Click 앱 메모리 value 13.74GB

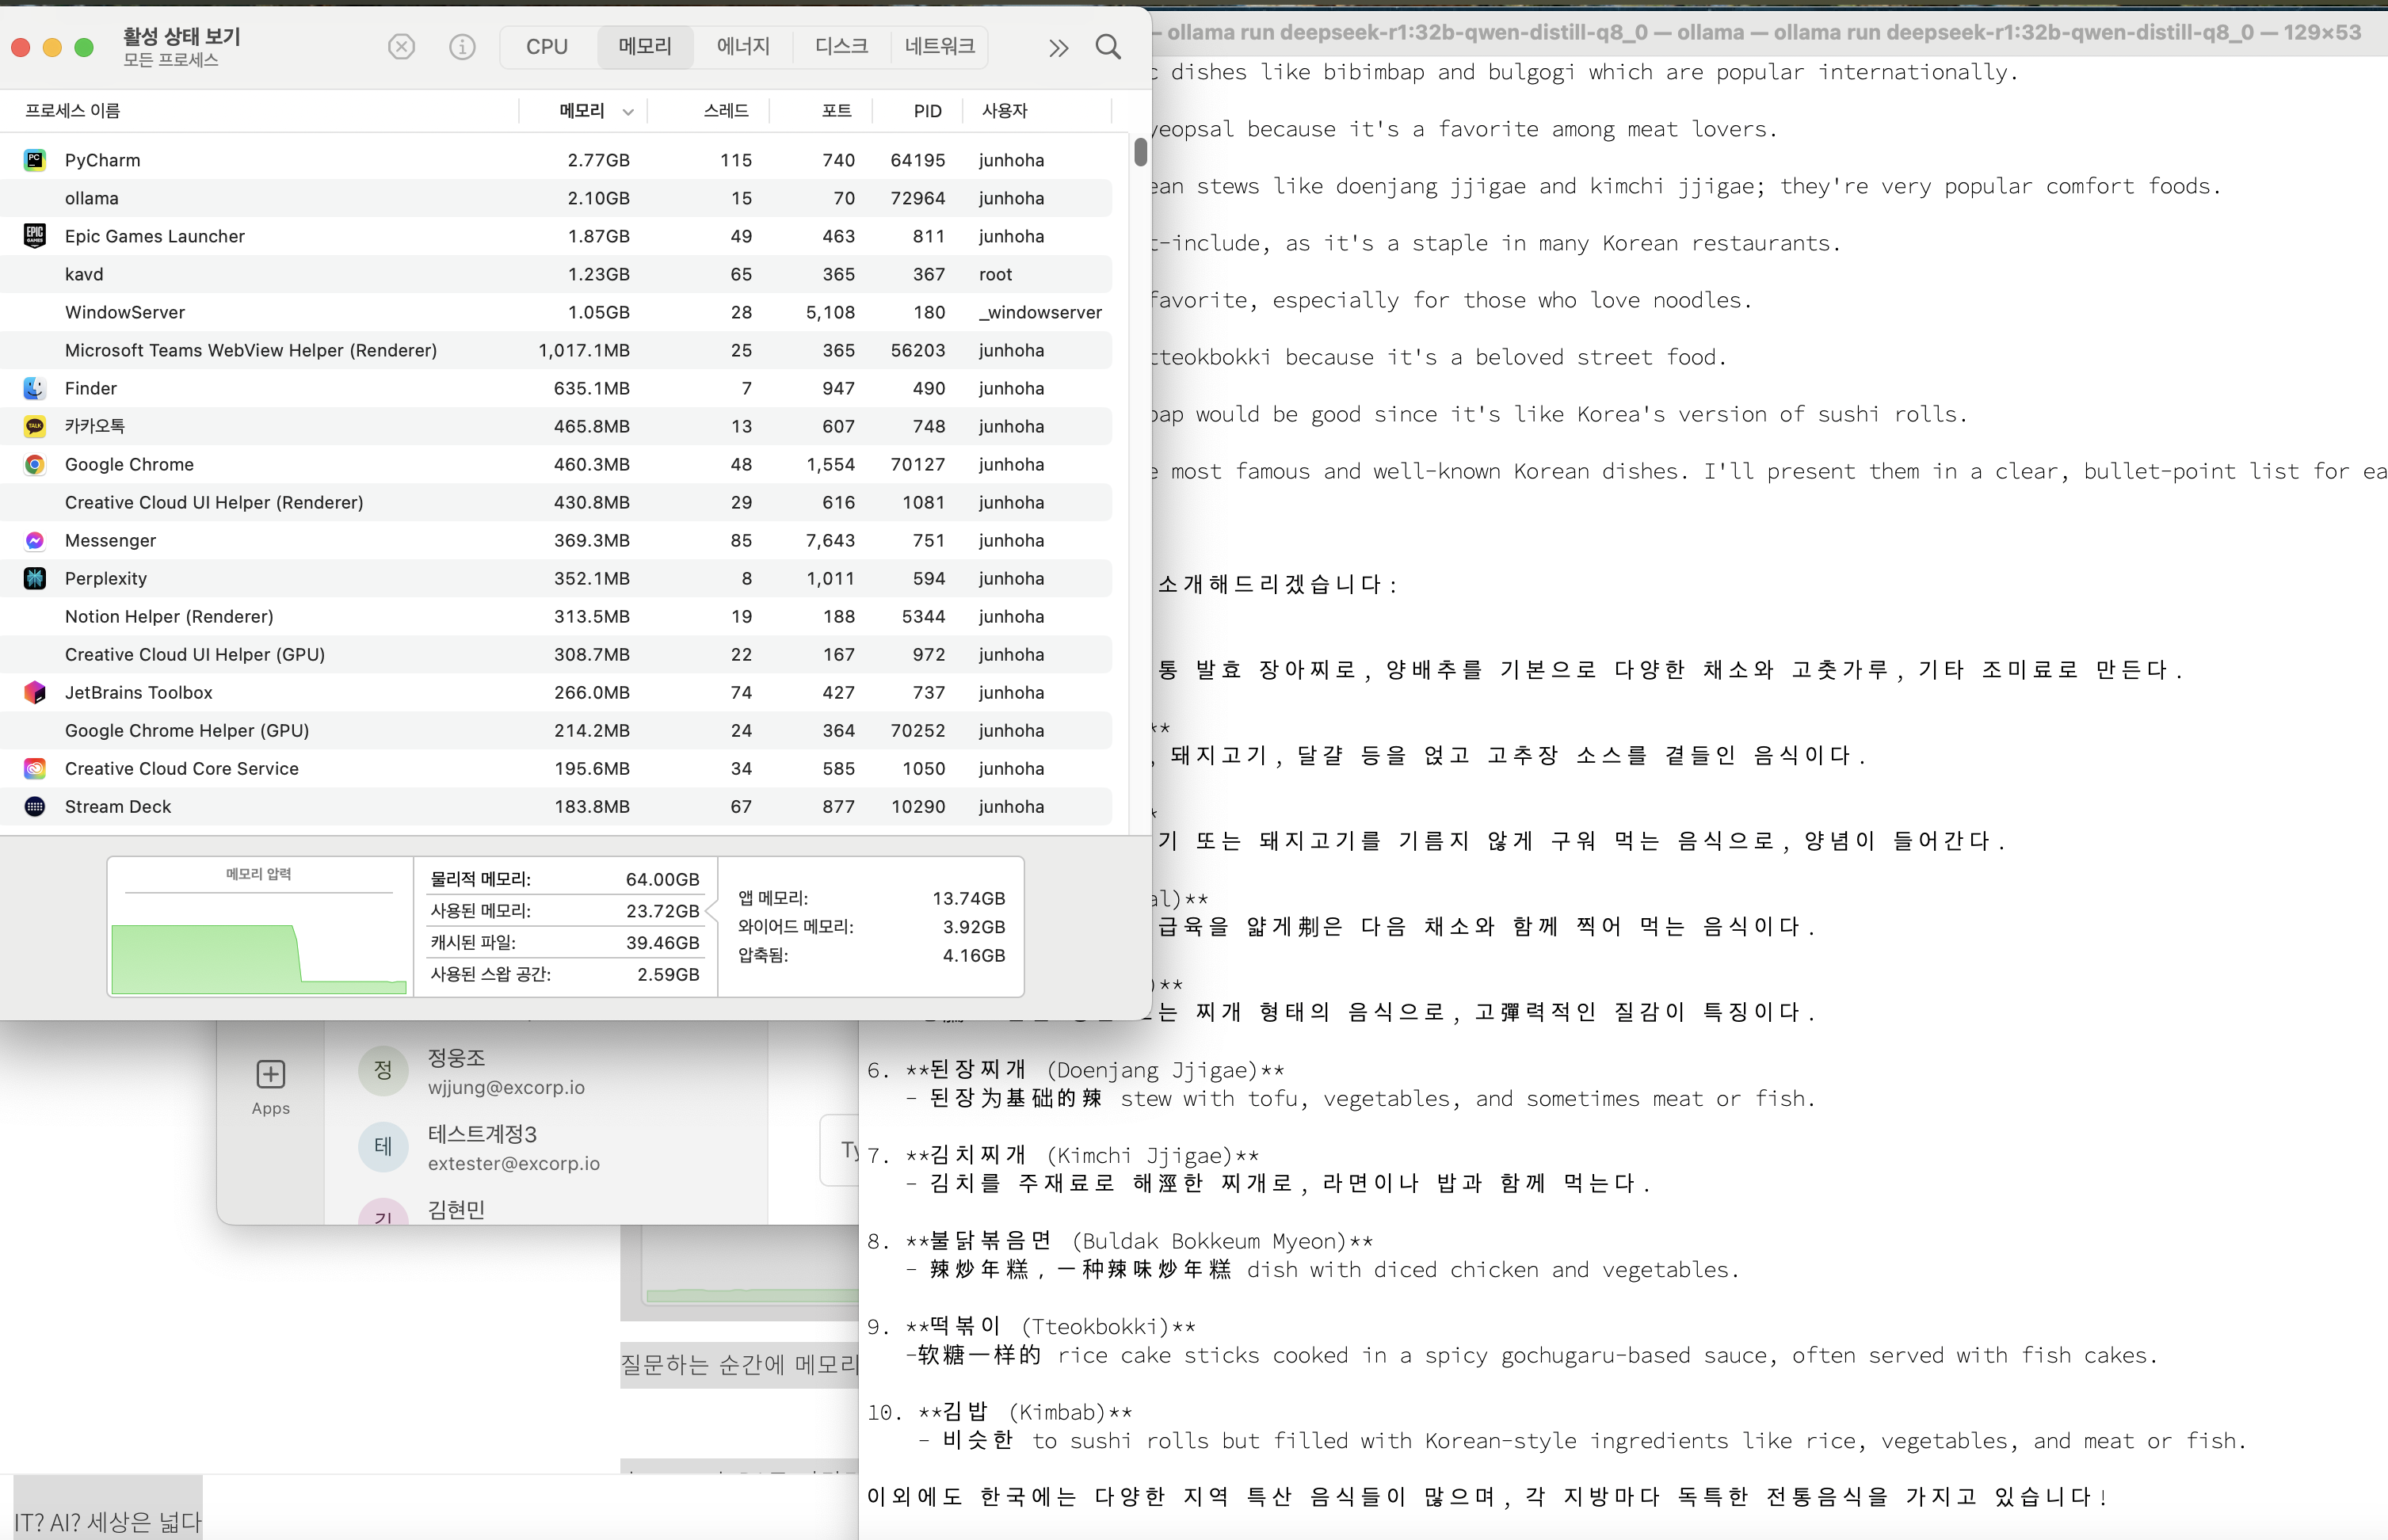[968, 898]
